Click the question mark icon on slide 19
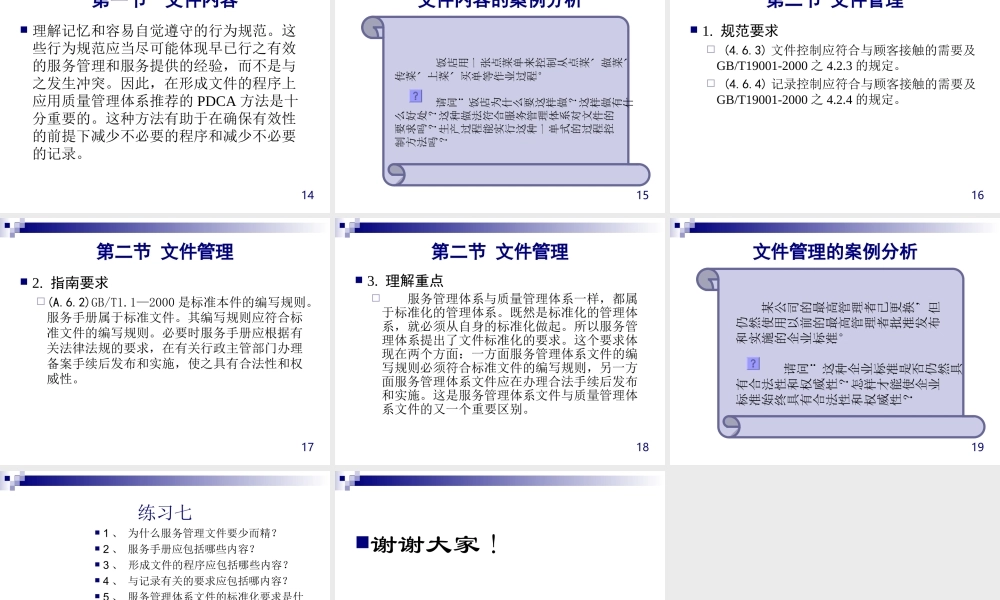This screenshot has width=1000, height=600. [751, 364]
